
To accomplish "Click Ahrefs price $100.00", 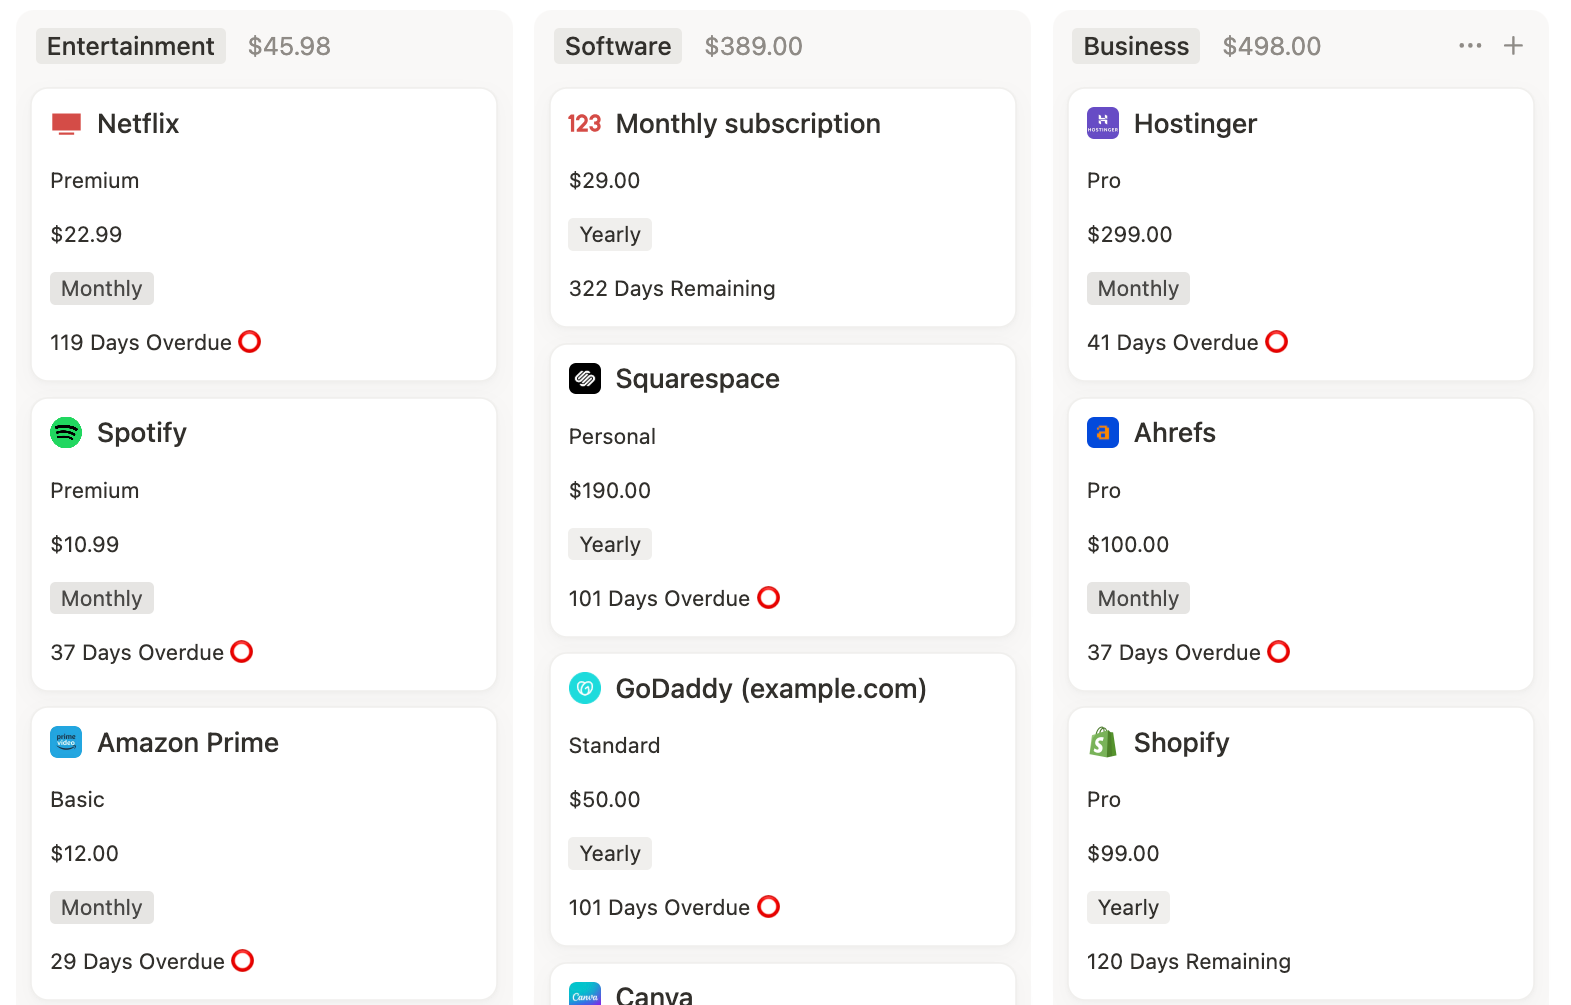I will (x=1128, y=545).
